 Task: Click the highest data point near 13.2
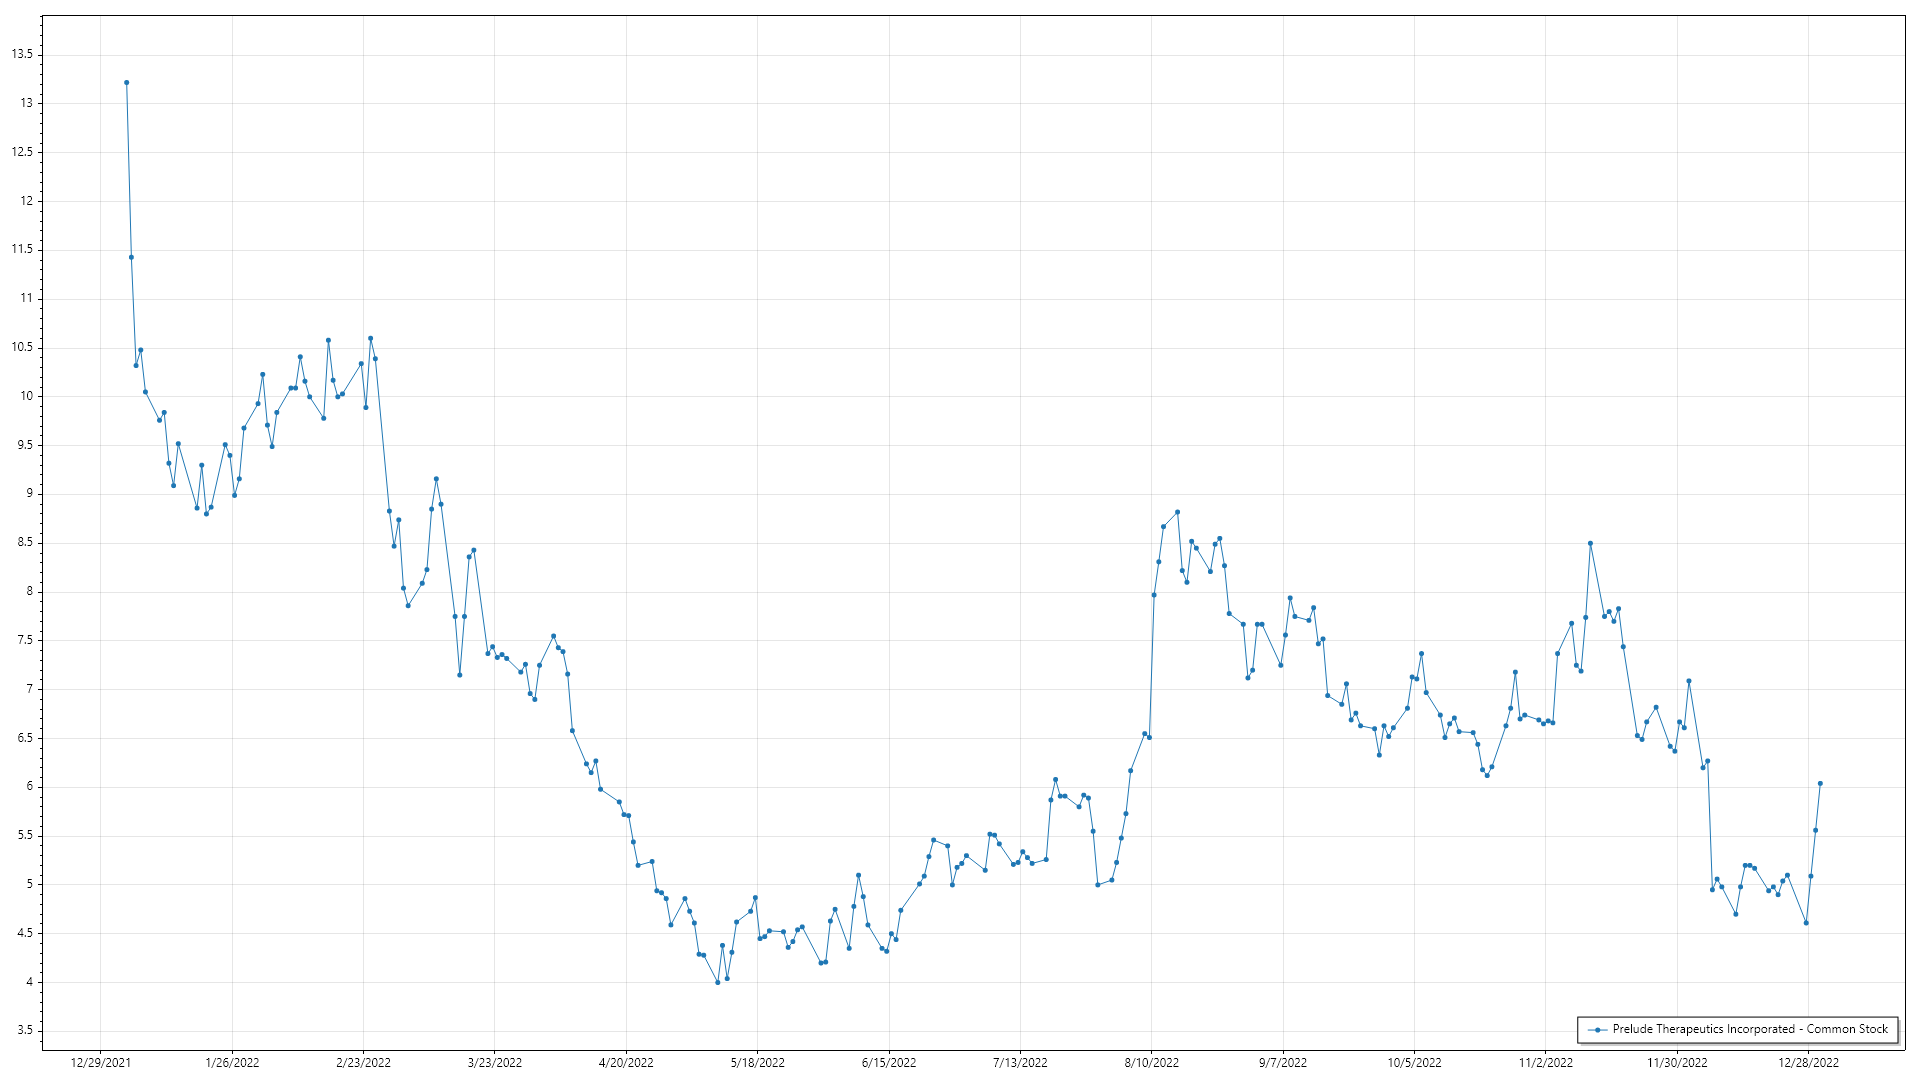(x=126, y=83)
